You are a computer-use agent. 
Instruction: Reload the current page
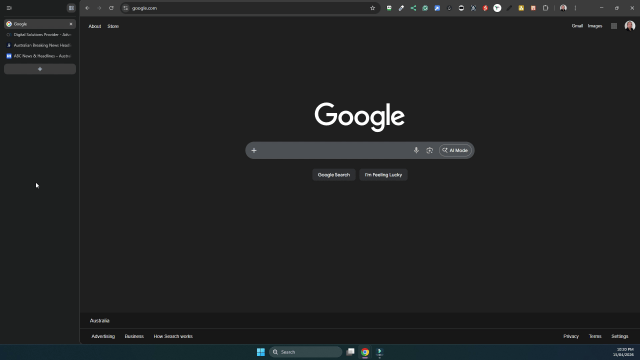coord(111,8)
